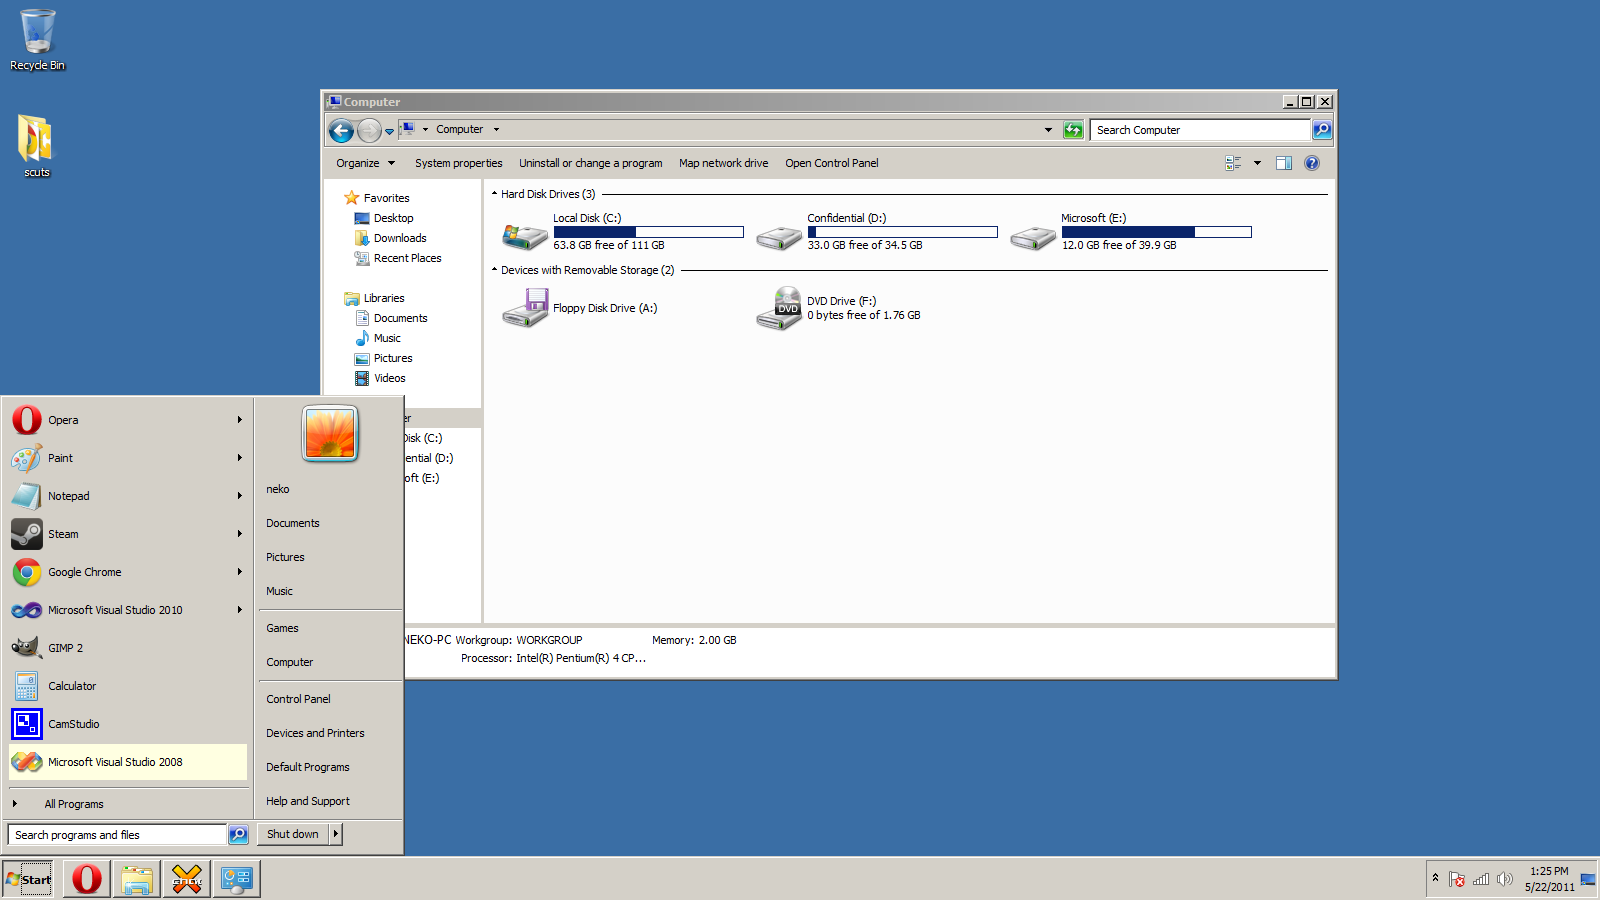The image size is (1600, 900).
Task: Select the scuts folder on desktop
Action: click(x=36, y=145)
